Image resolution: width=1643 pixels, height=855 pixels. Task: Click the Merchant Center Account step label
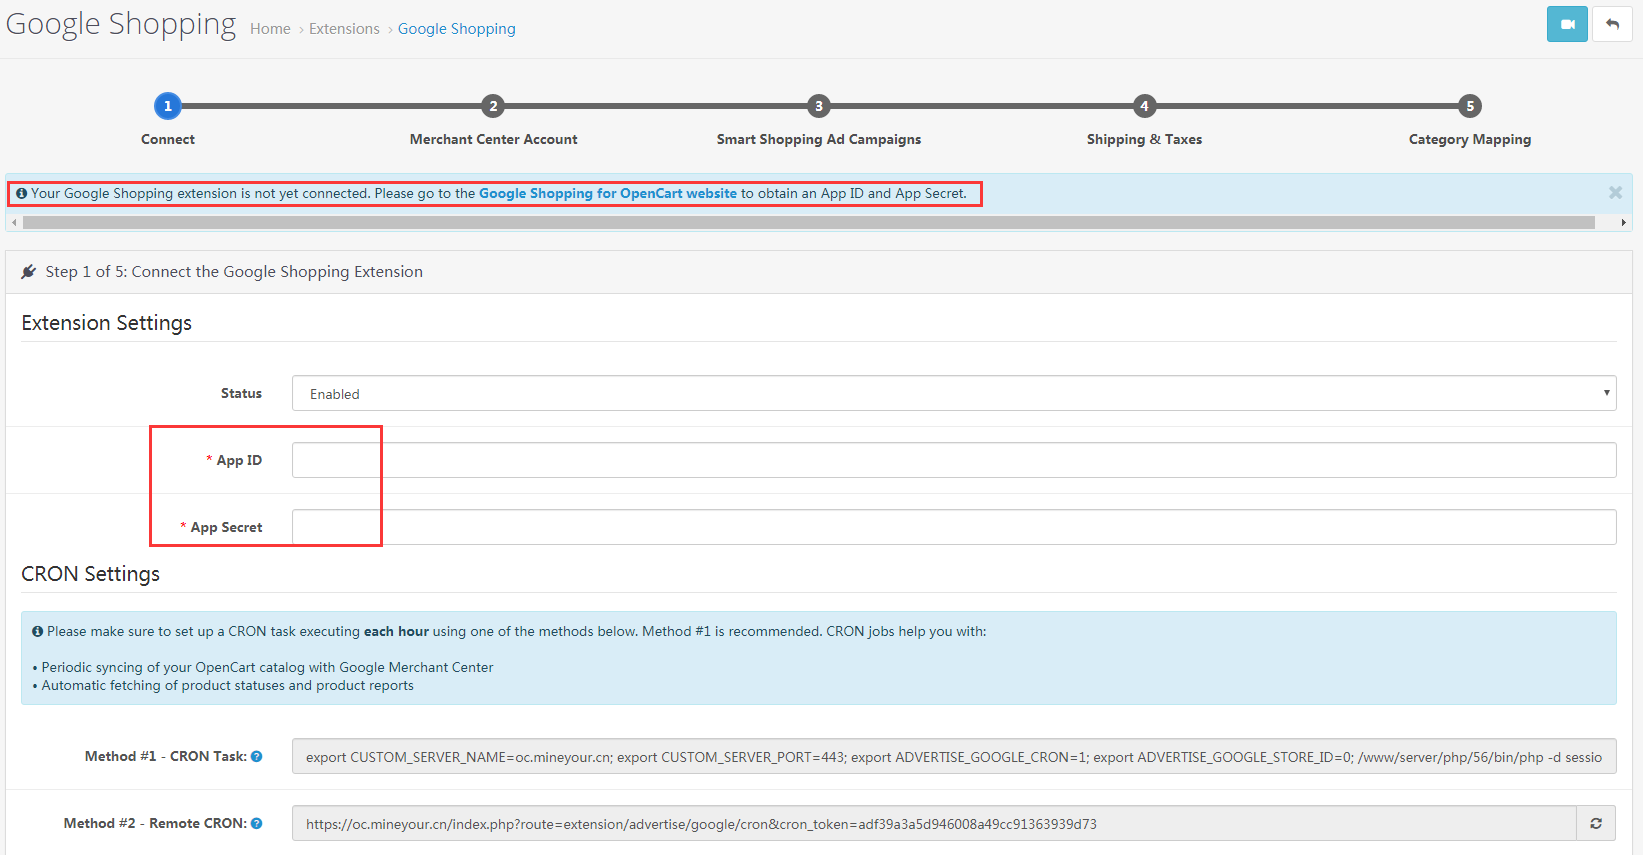(x=493, y=139)
